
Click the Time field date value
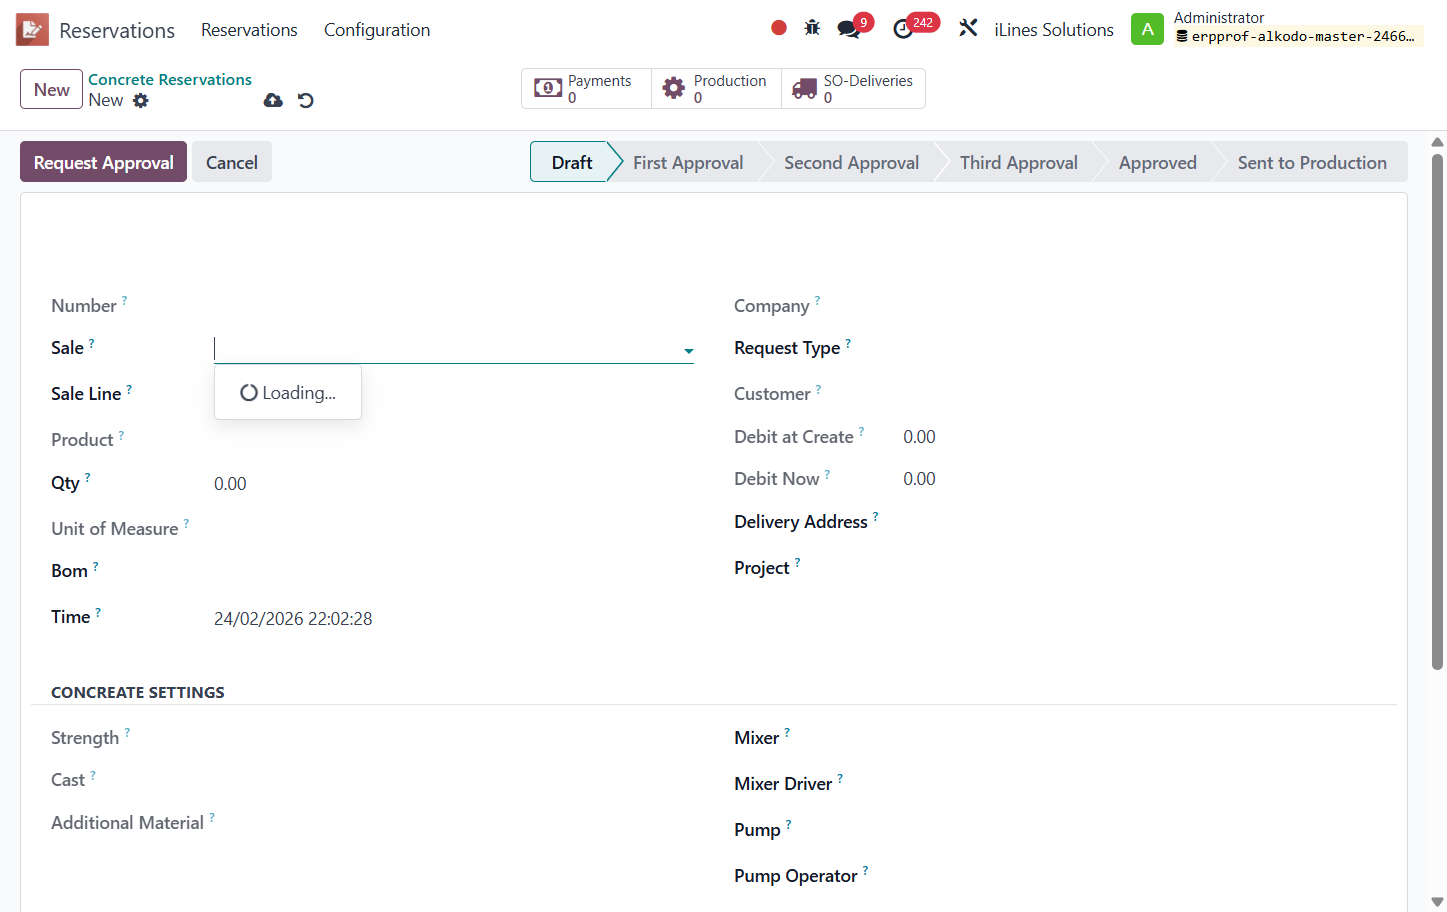293,619
